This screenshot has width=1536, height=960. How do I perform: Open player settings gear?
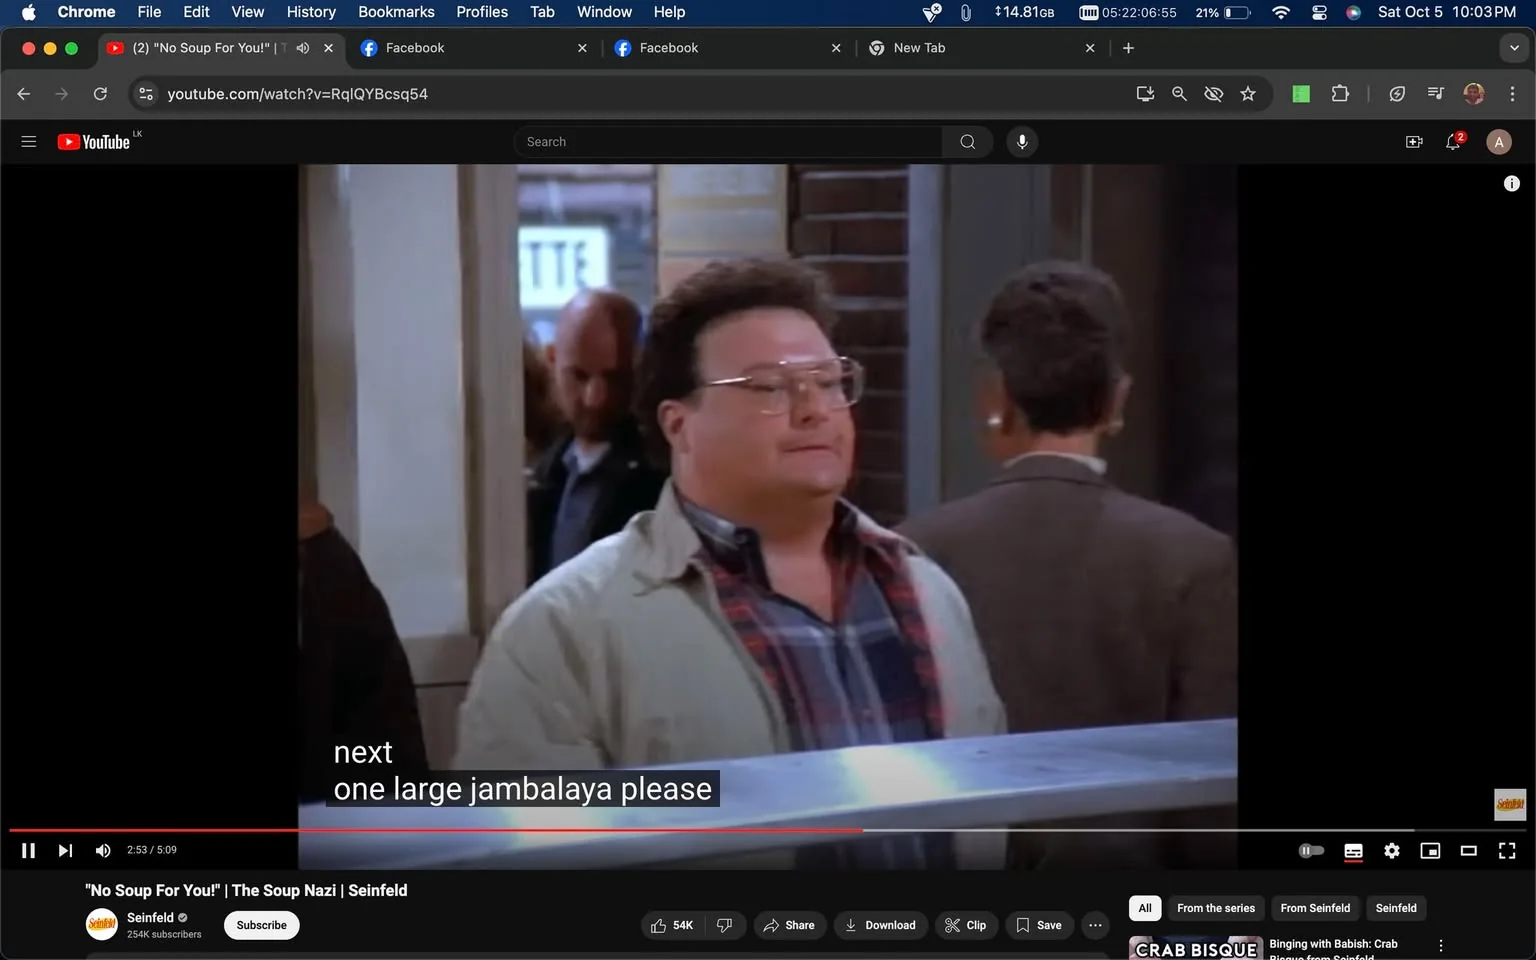(1392, 851)
